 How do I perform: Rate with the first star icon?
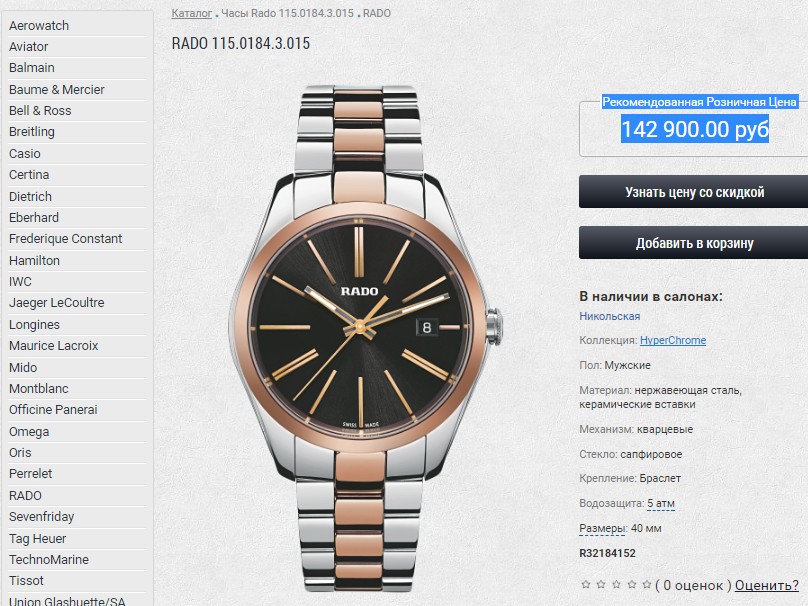(x=585, y=584)
